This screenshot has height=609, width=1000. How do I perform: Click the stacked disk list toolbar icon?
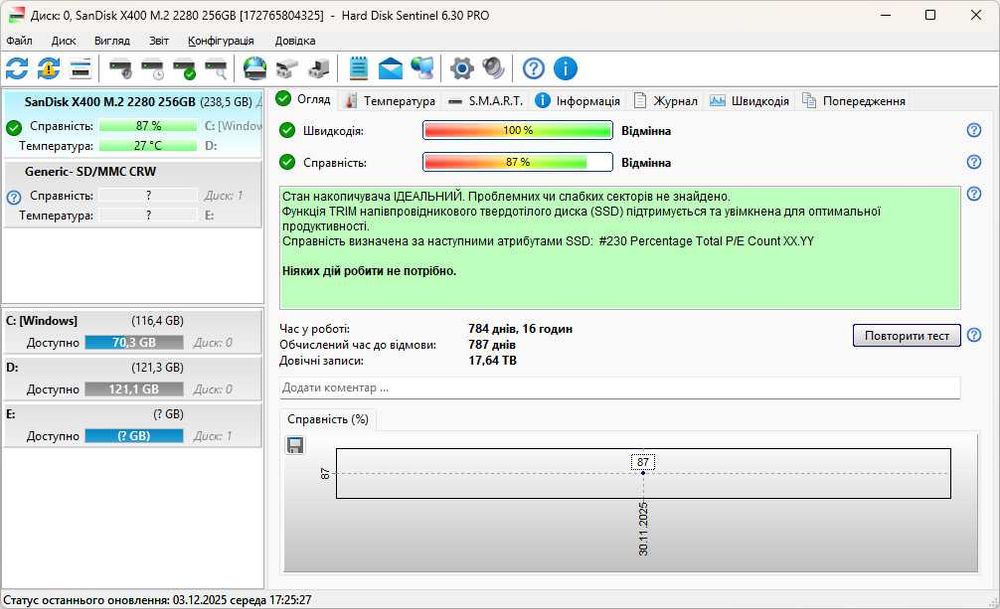coord(80,68)
